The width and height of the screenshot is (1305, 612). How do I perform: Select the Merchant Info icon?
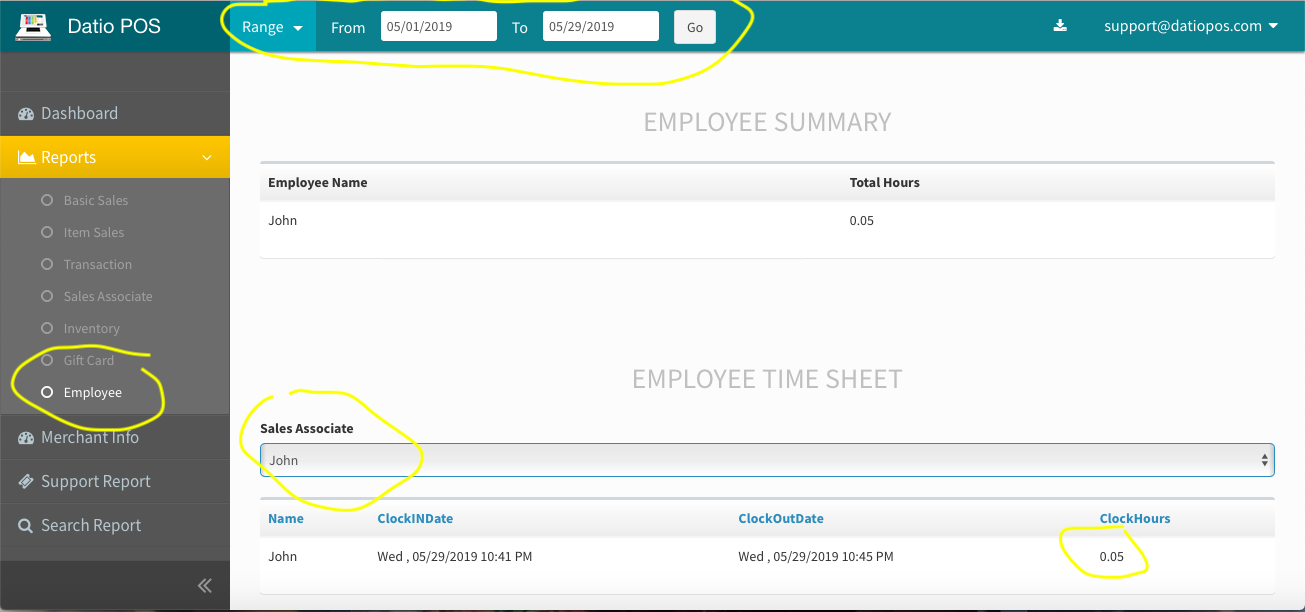[25, 437]
